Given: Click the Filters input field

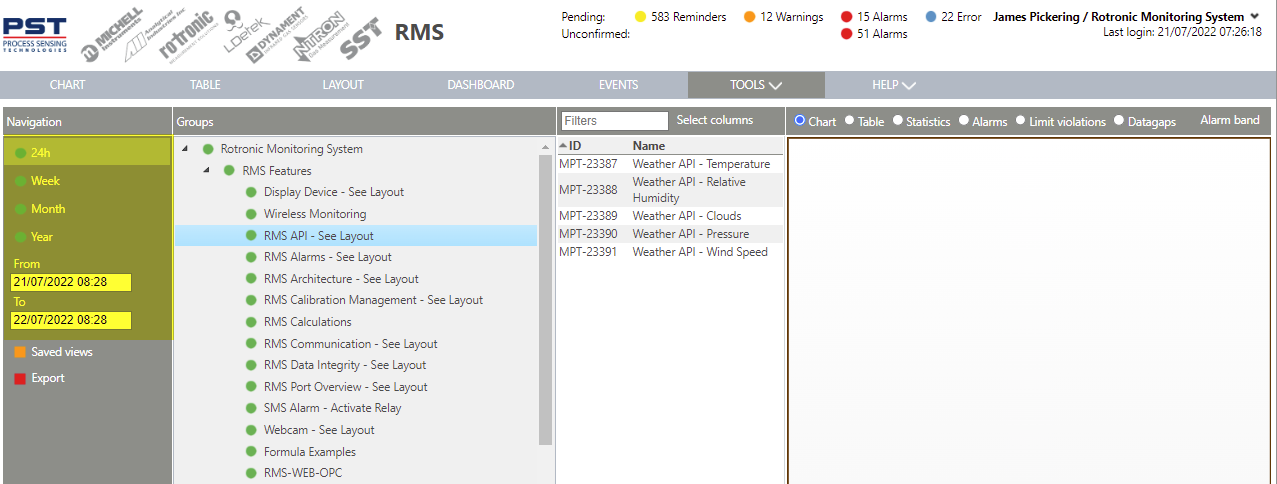Looking at the screenshot, I should (614, 121).
